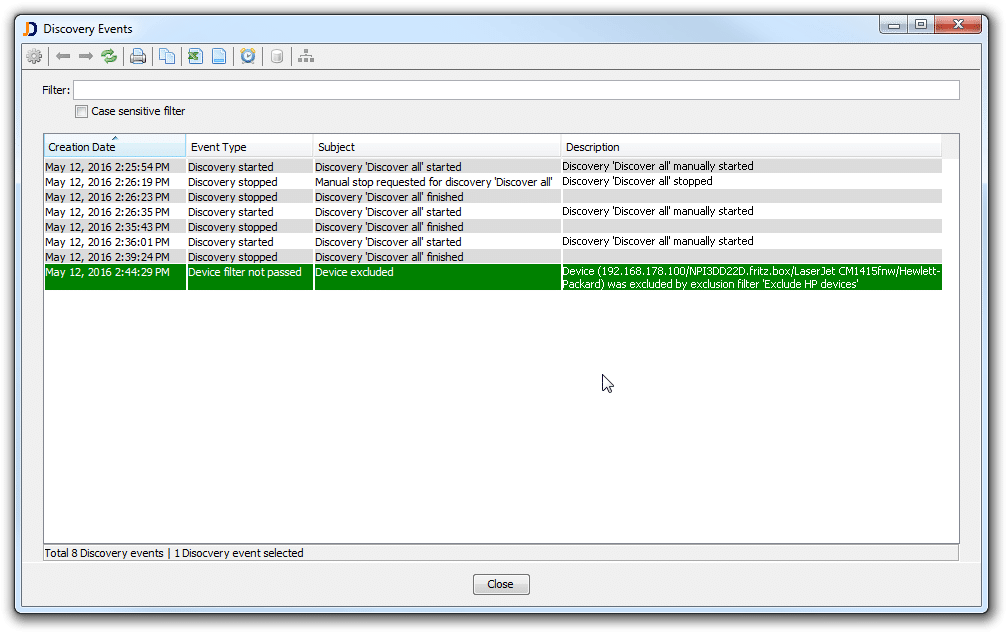The width and height of the screenshot is (1007, 632).
Task: Click the Subject column header
Action: pyautogui.click(x=436, y=147)
